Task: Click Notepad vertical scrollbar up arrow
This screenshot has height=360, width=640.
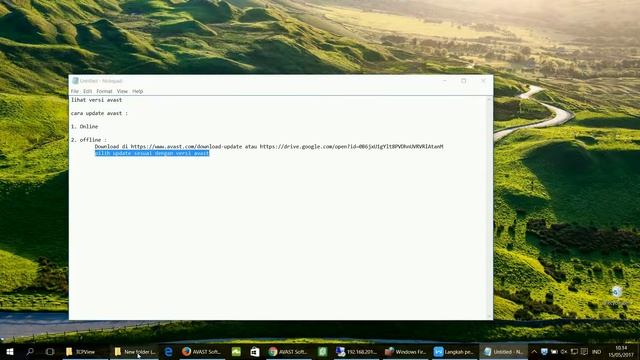Action: point(489,100)
